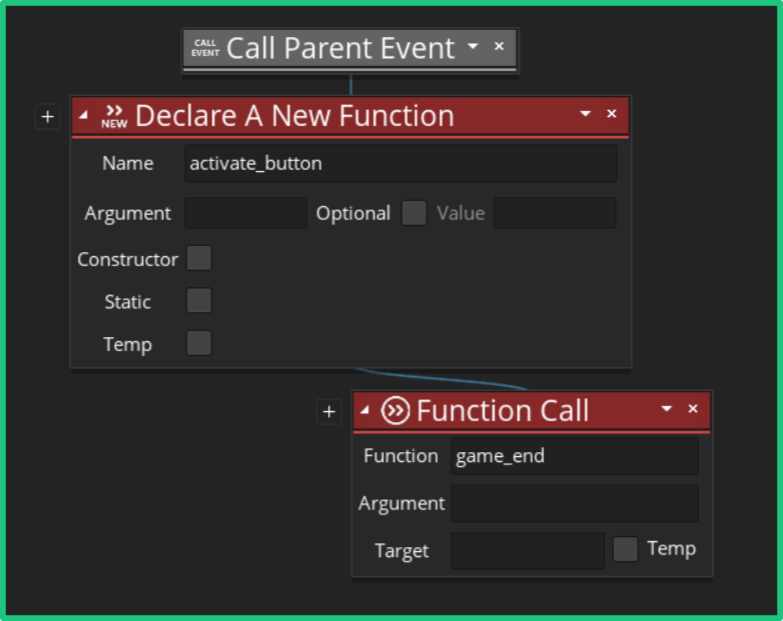Enable the Optional checkbox

[414, 213]
